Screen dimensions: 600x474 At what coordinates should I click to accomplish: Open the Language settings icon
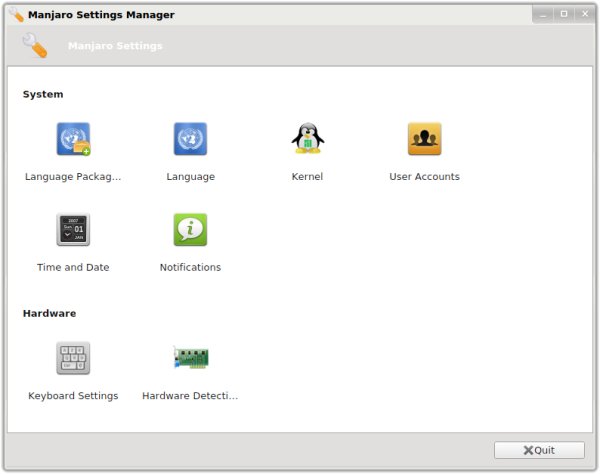190,139
